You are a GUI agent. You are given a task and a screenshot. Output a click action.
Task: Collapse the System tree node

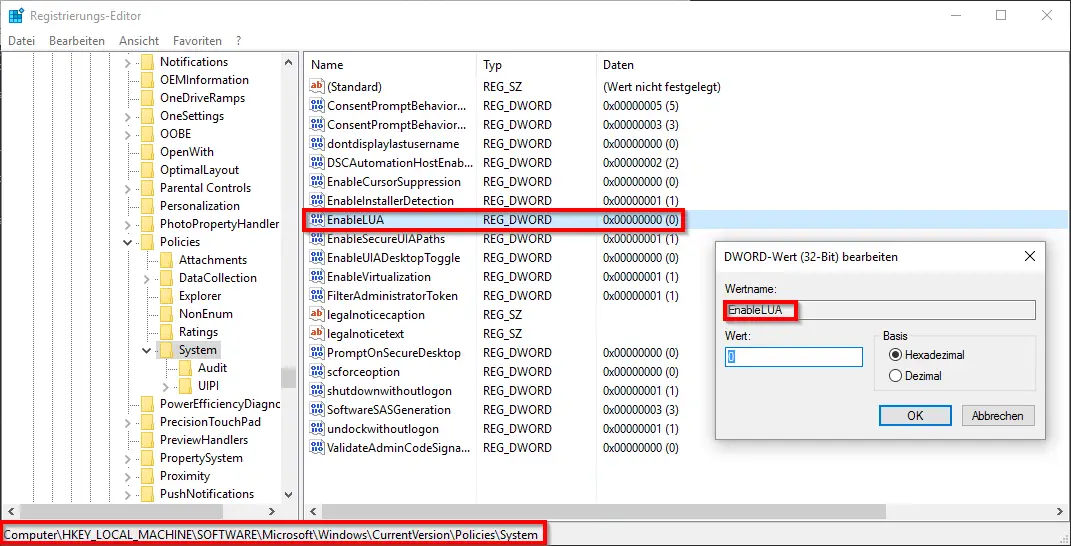pyautogui.click(x=147, y=350)
